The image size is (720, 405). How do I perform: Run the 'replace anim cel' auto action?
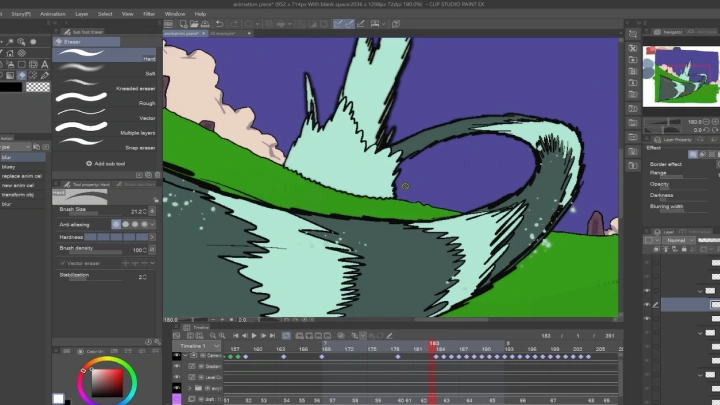(22, 176)
